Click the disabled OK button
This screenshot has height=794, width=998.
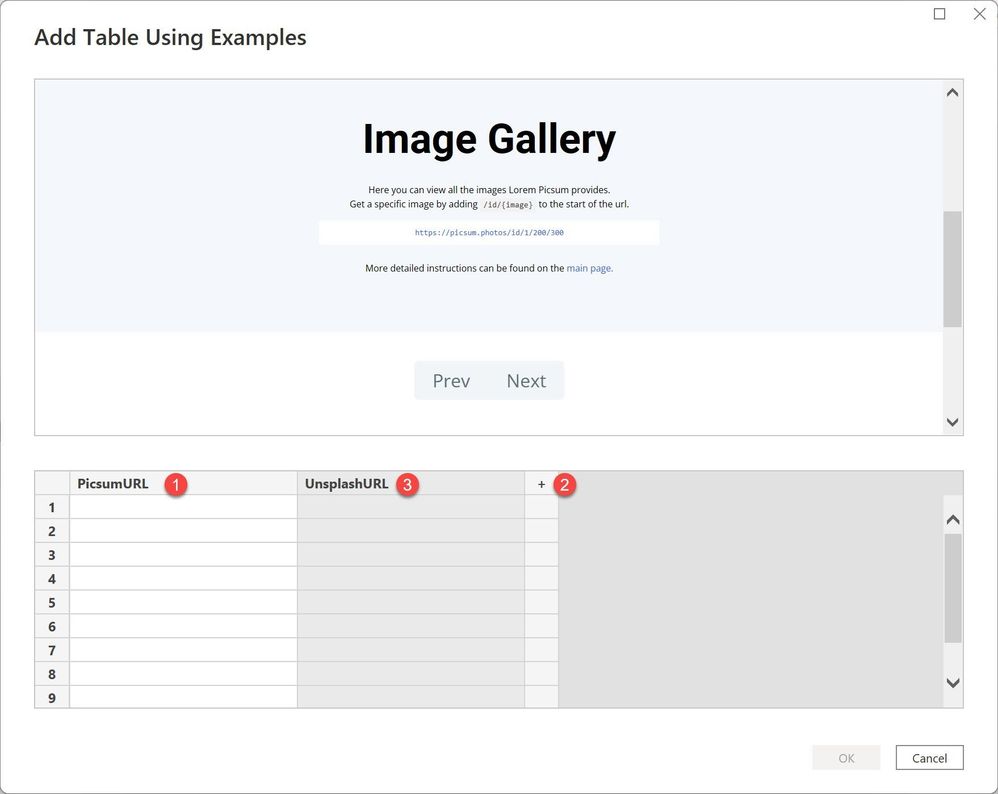[x=846, y=758]
